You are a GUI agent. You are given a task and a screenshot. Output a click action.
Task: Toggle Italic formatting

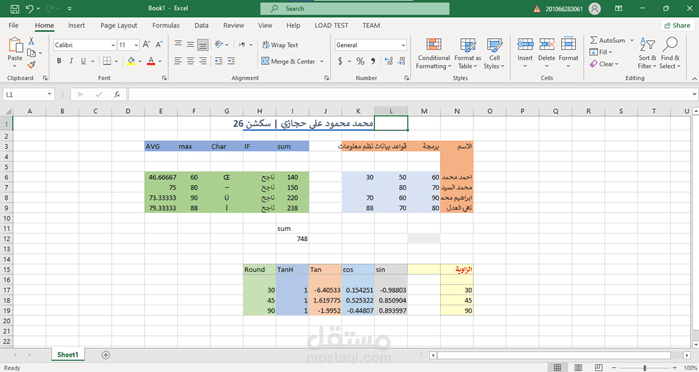(x=71, y=61)
